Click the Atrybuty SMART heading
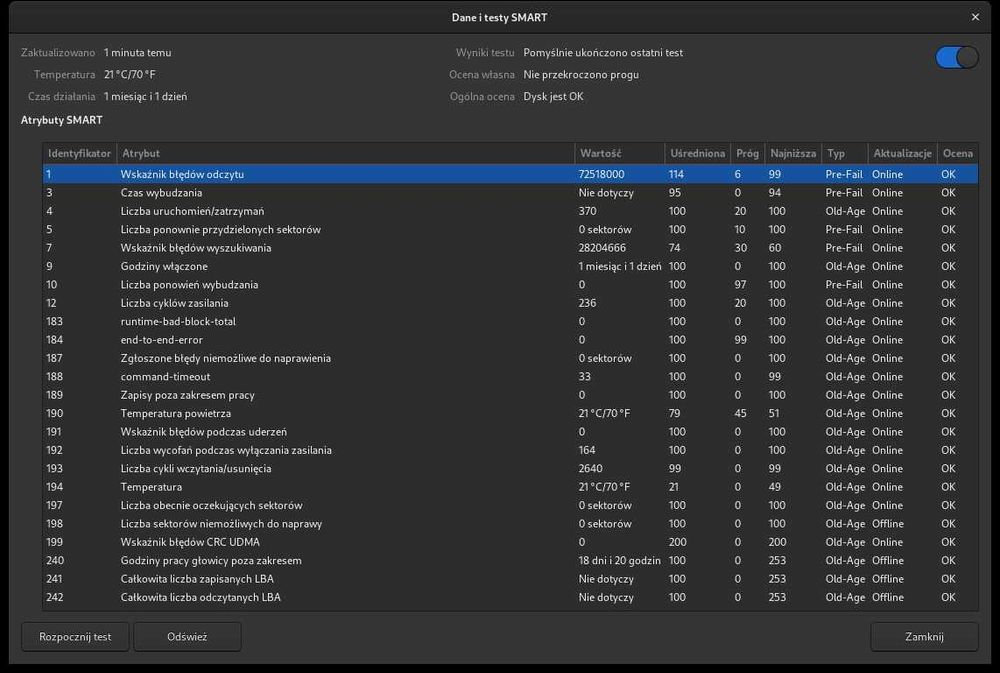1000x673 pixels. pyautogui.click(x=61, y=120)
